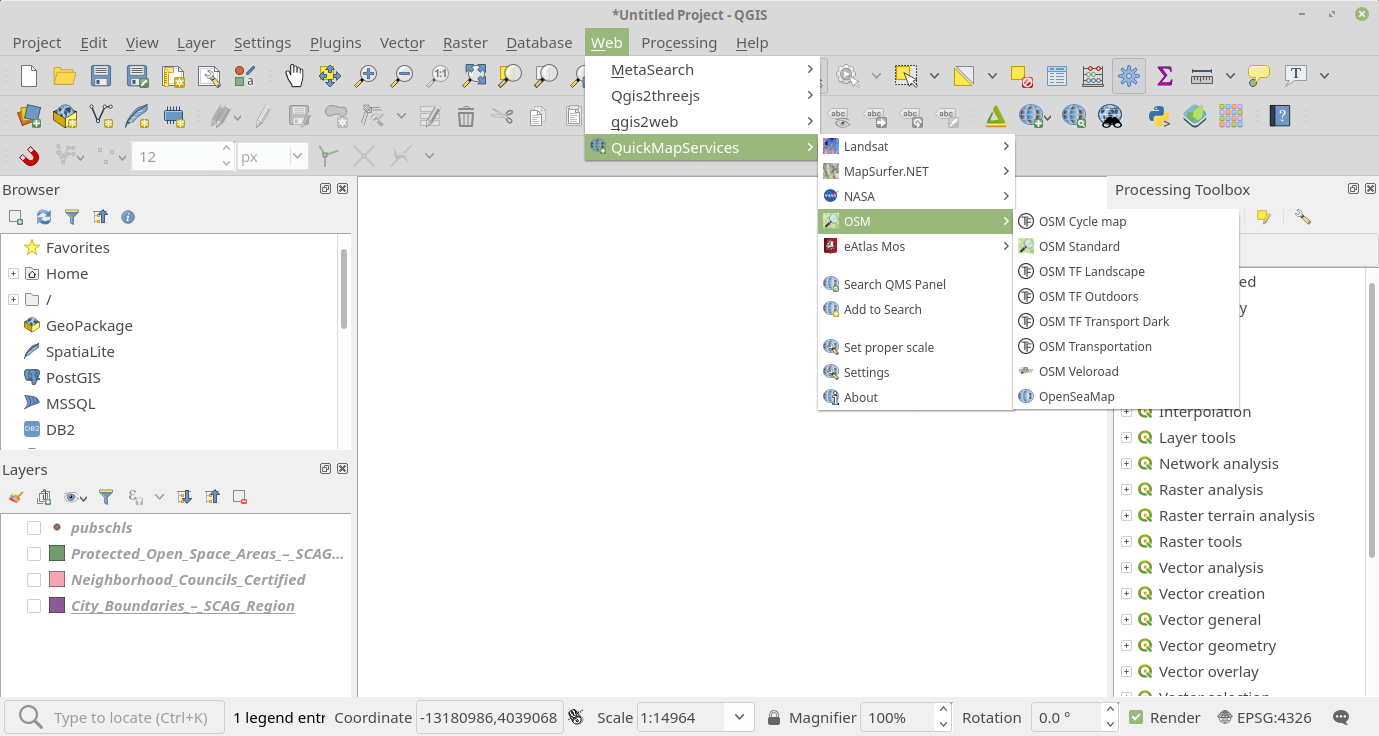Click the Type to locate search box

pyautogui.click(x=116, y=717)
